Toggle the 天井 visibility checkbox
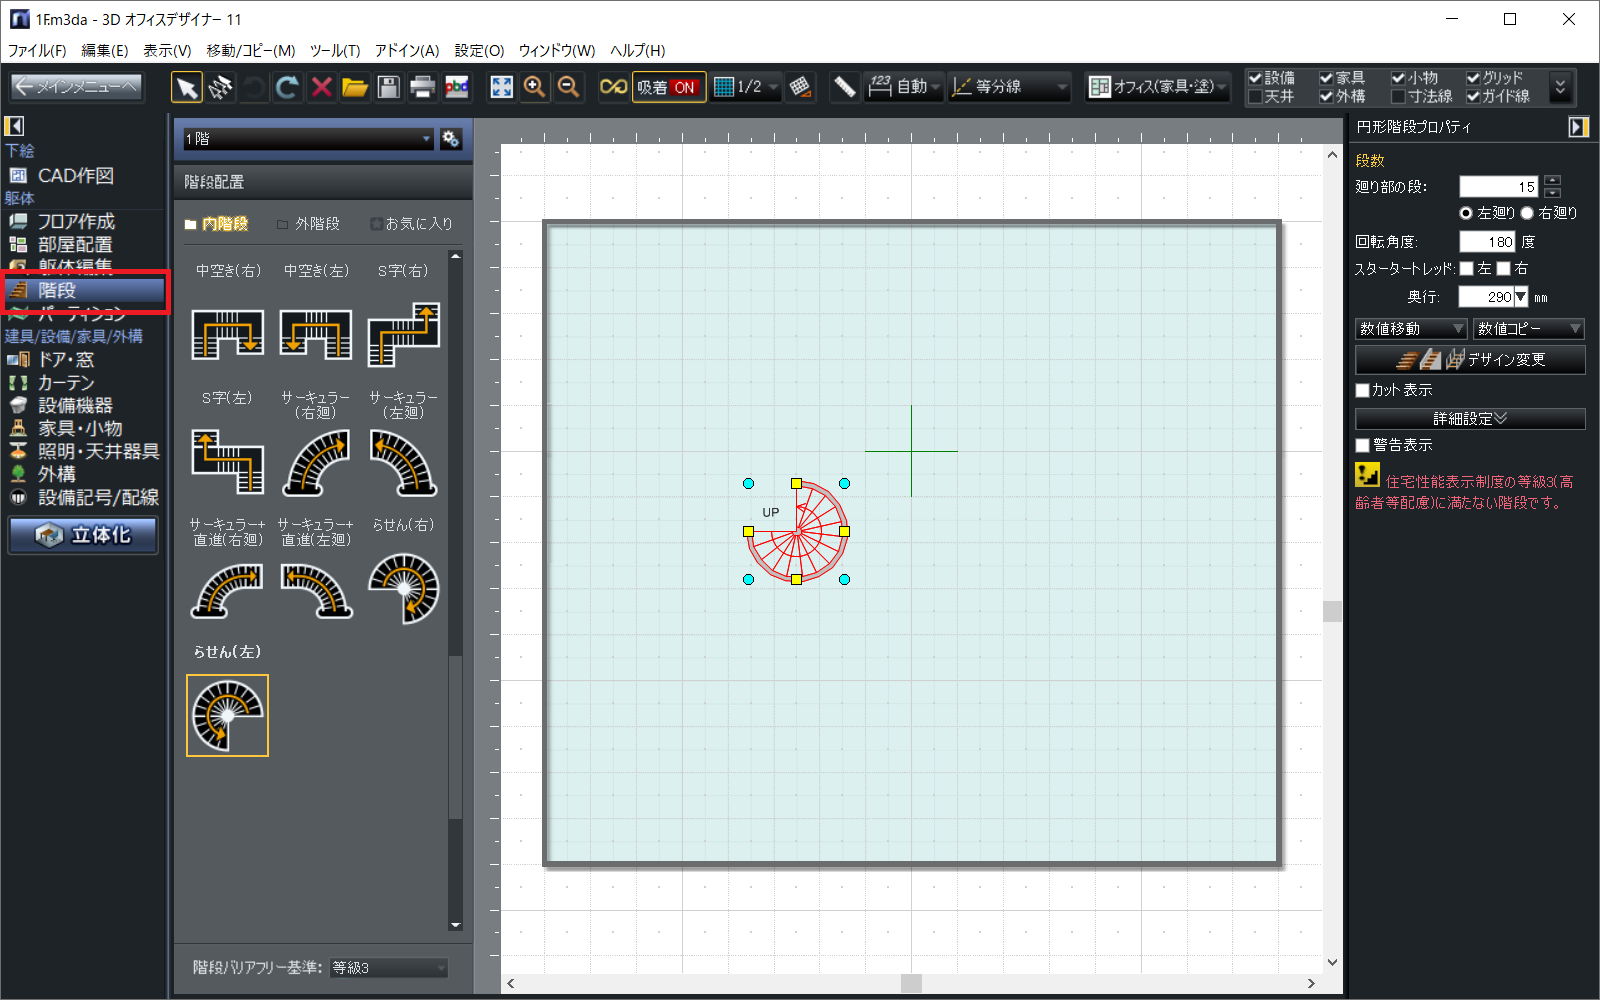 1255,97
